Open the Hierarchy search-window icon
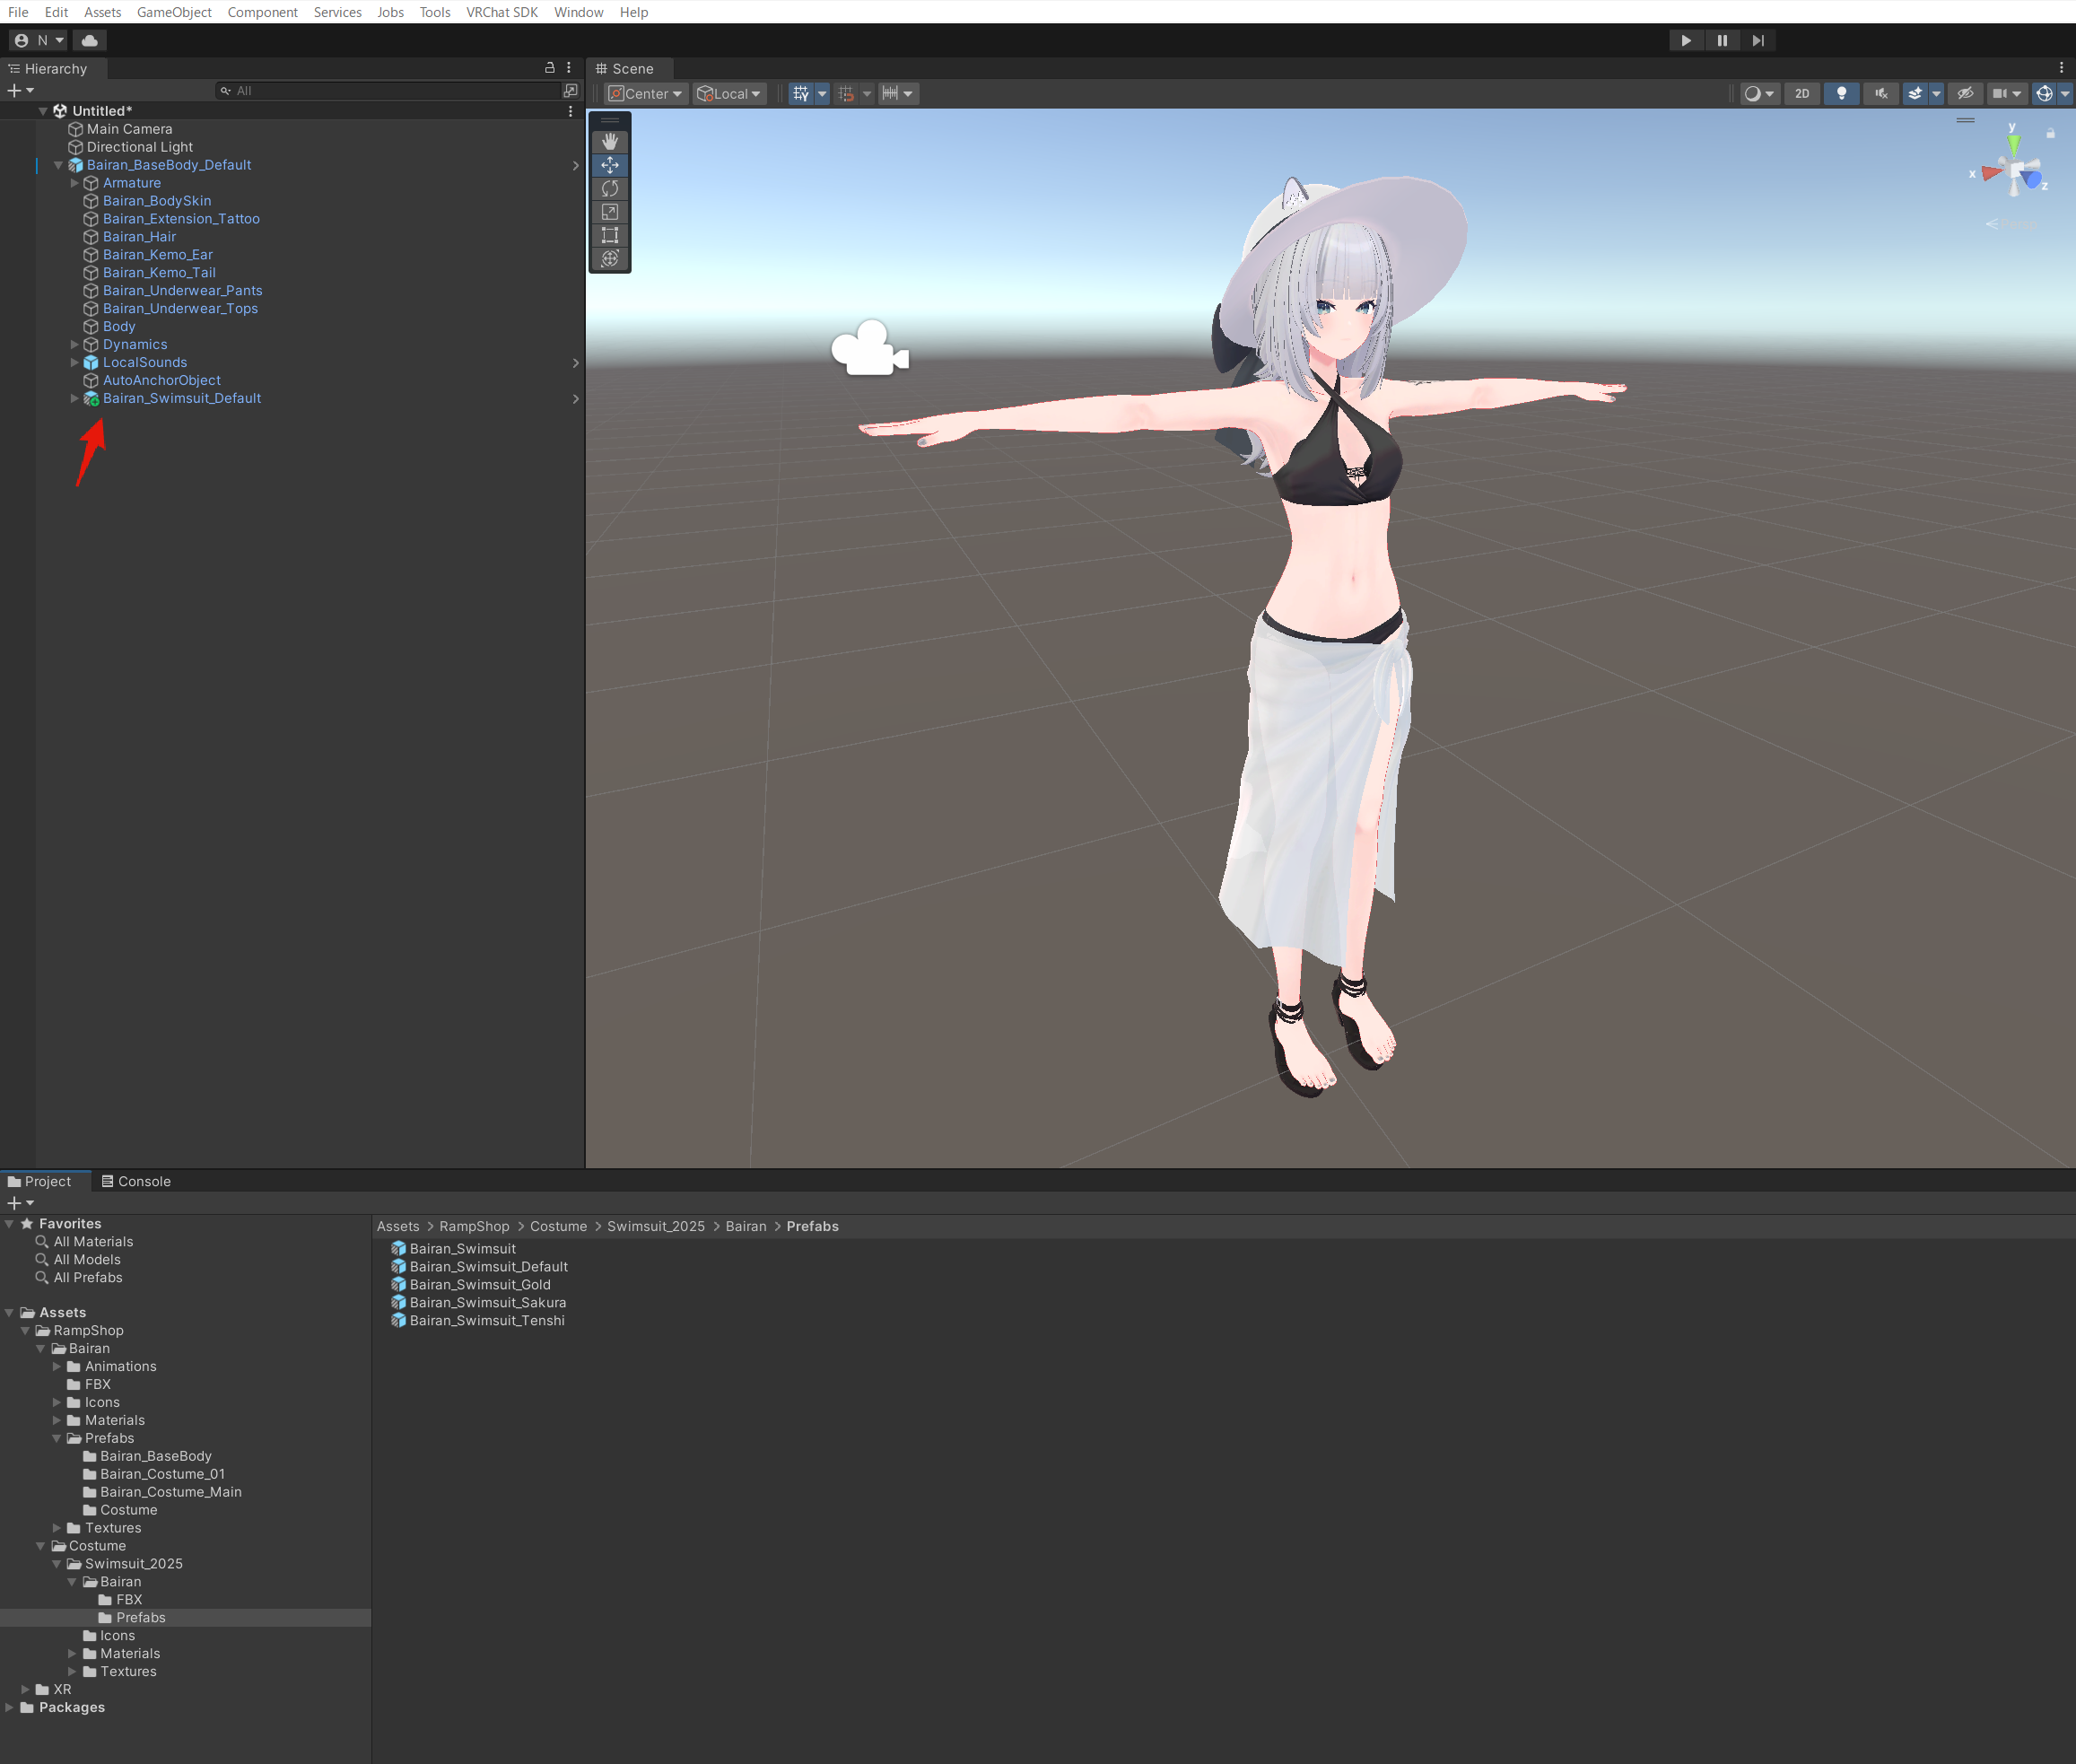 [570, 90]
